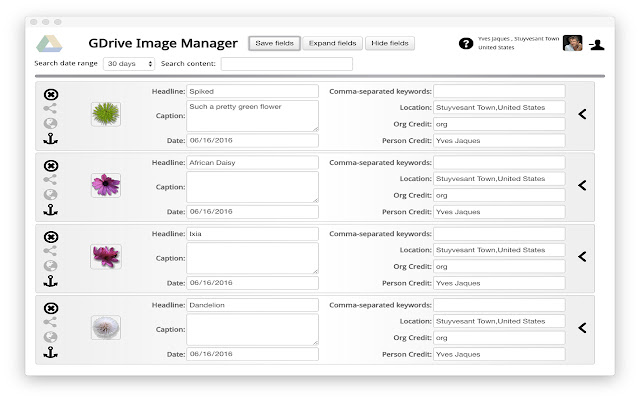Click globe icon in Dandelion row
This screenshot has width=640, height=400.
click(x=51, y=337)
